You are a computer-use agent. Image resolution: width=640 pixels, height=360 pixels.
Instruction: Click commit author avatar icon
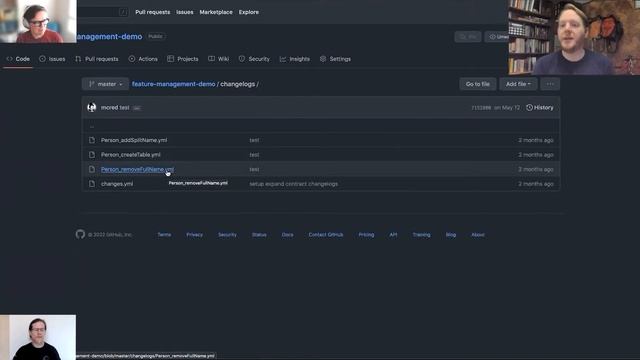(92, 107)
